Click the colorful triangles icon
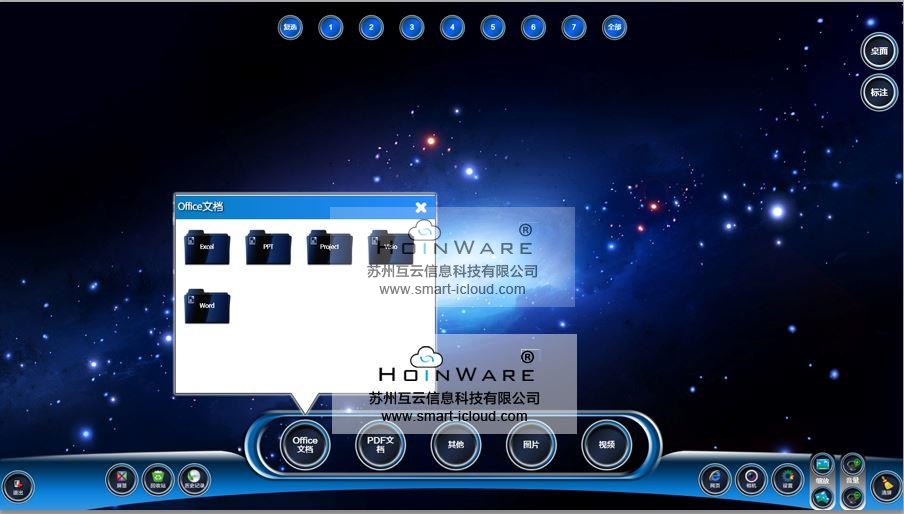904x514 pixels. pos(122,479)
